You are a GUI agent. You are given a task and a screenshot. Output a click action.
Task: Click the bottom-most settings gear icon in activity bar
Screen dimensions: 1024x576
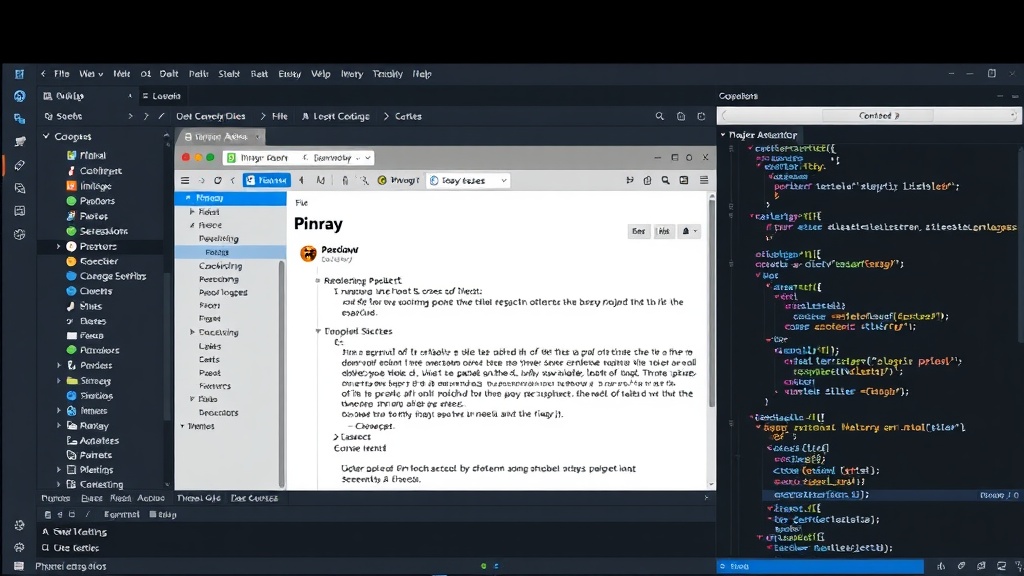[20, 547]
